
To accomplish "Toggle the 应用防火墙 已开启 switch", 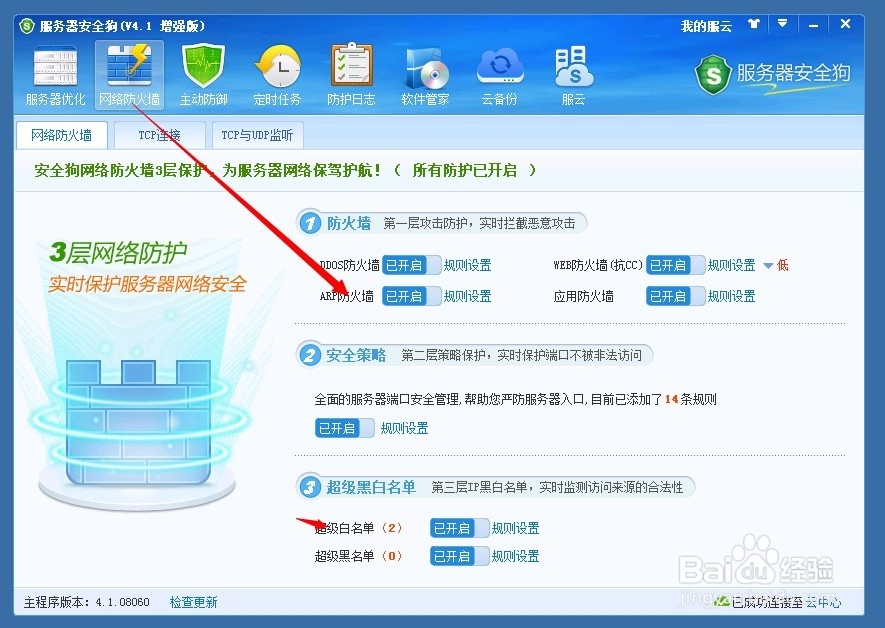I will click(x=676, y=296).
